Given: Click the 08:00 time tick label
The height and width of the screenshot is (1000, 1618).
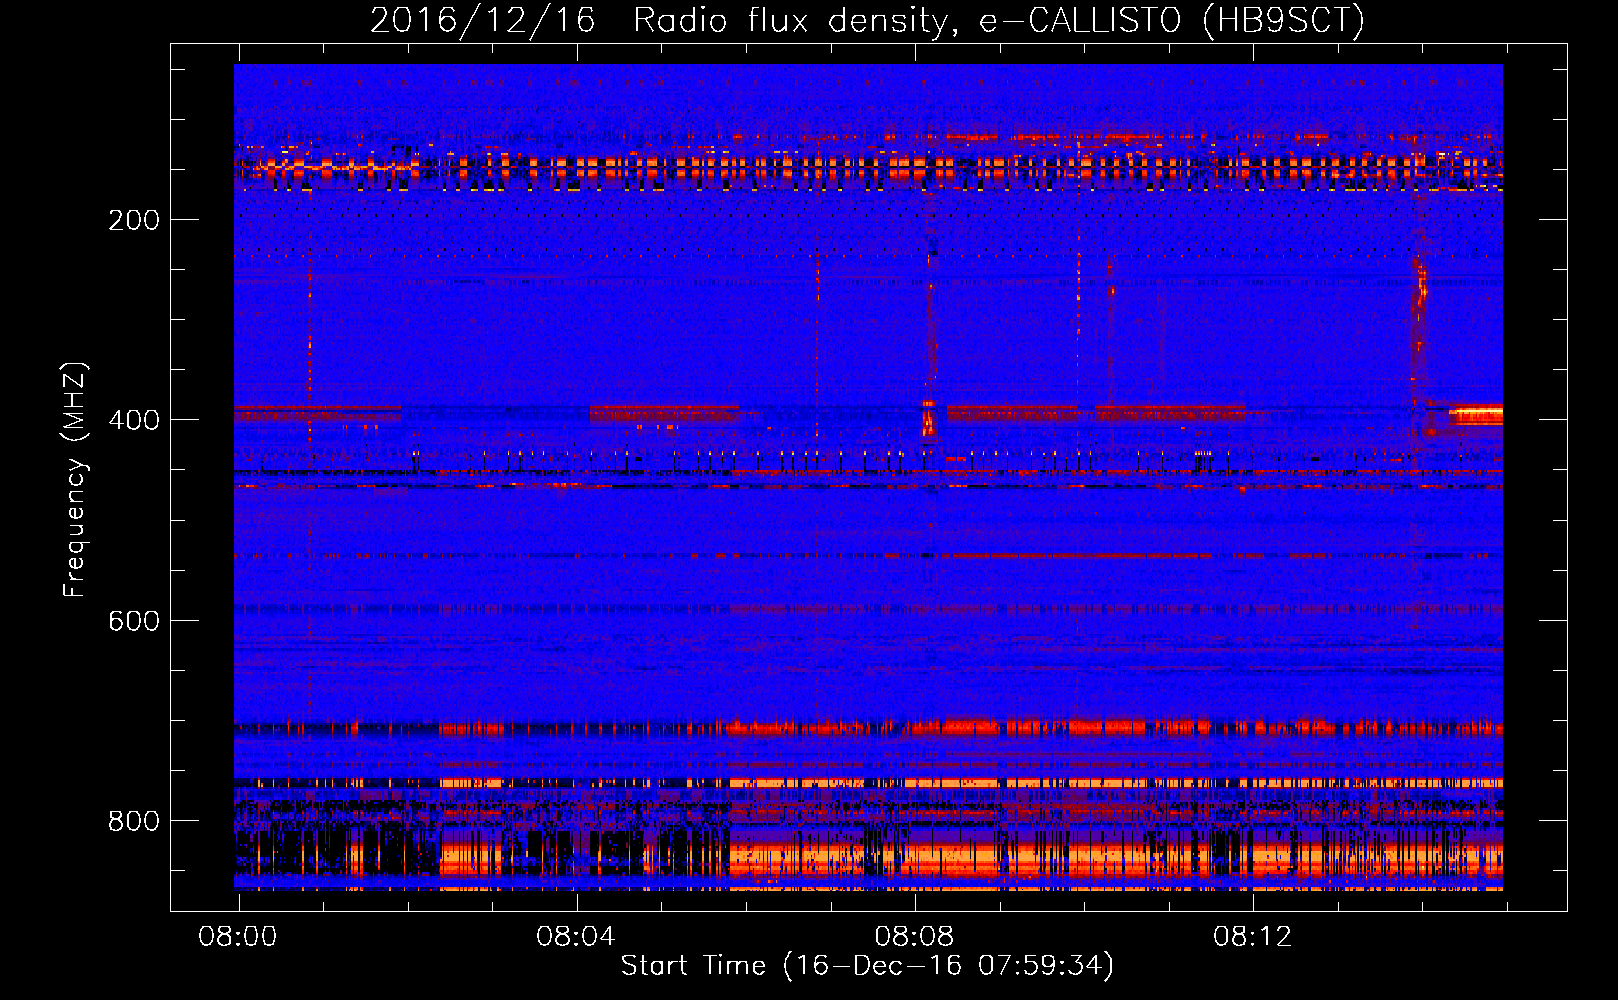Looking at the screenshot, I should (238, 937).
